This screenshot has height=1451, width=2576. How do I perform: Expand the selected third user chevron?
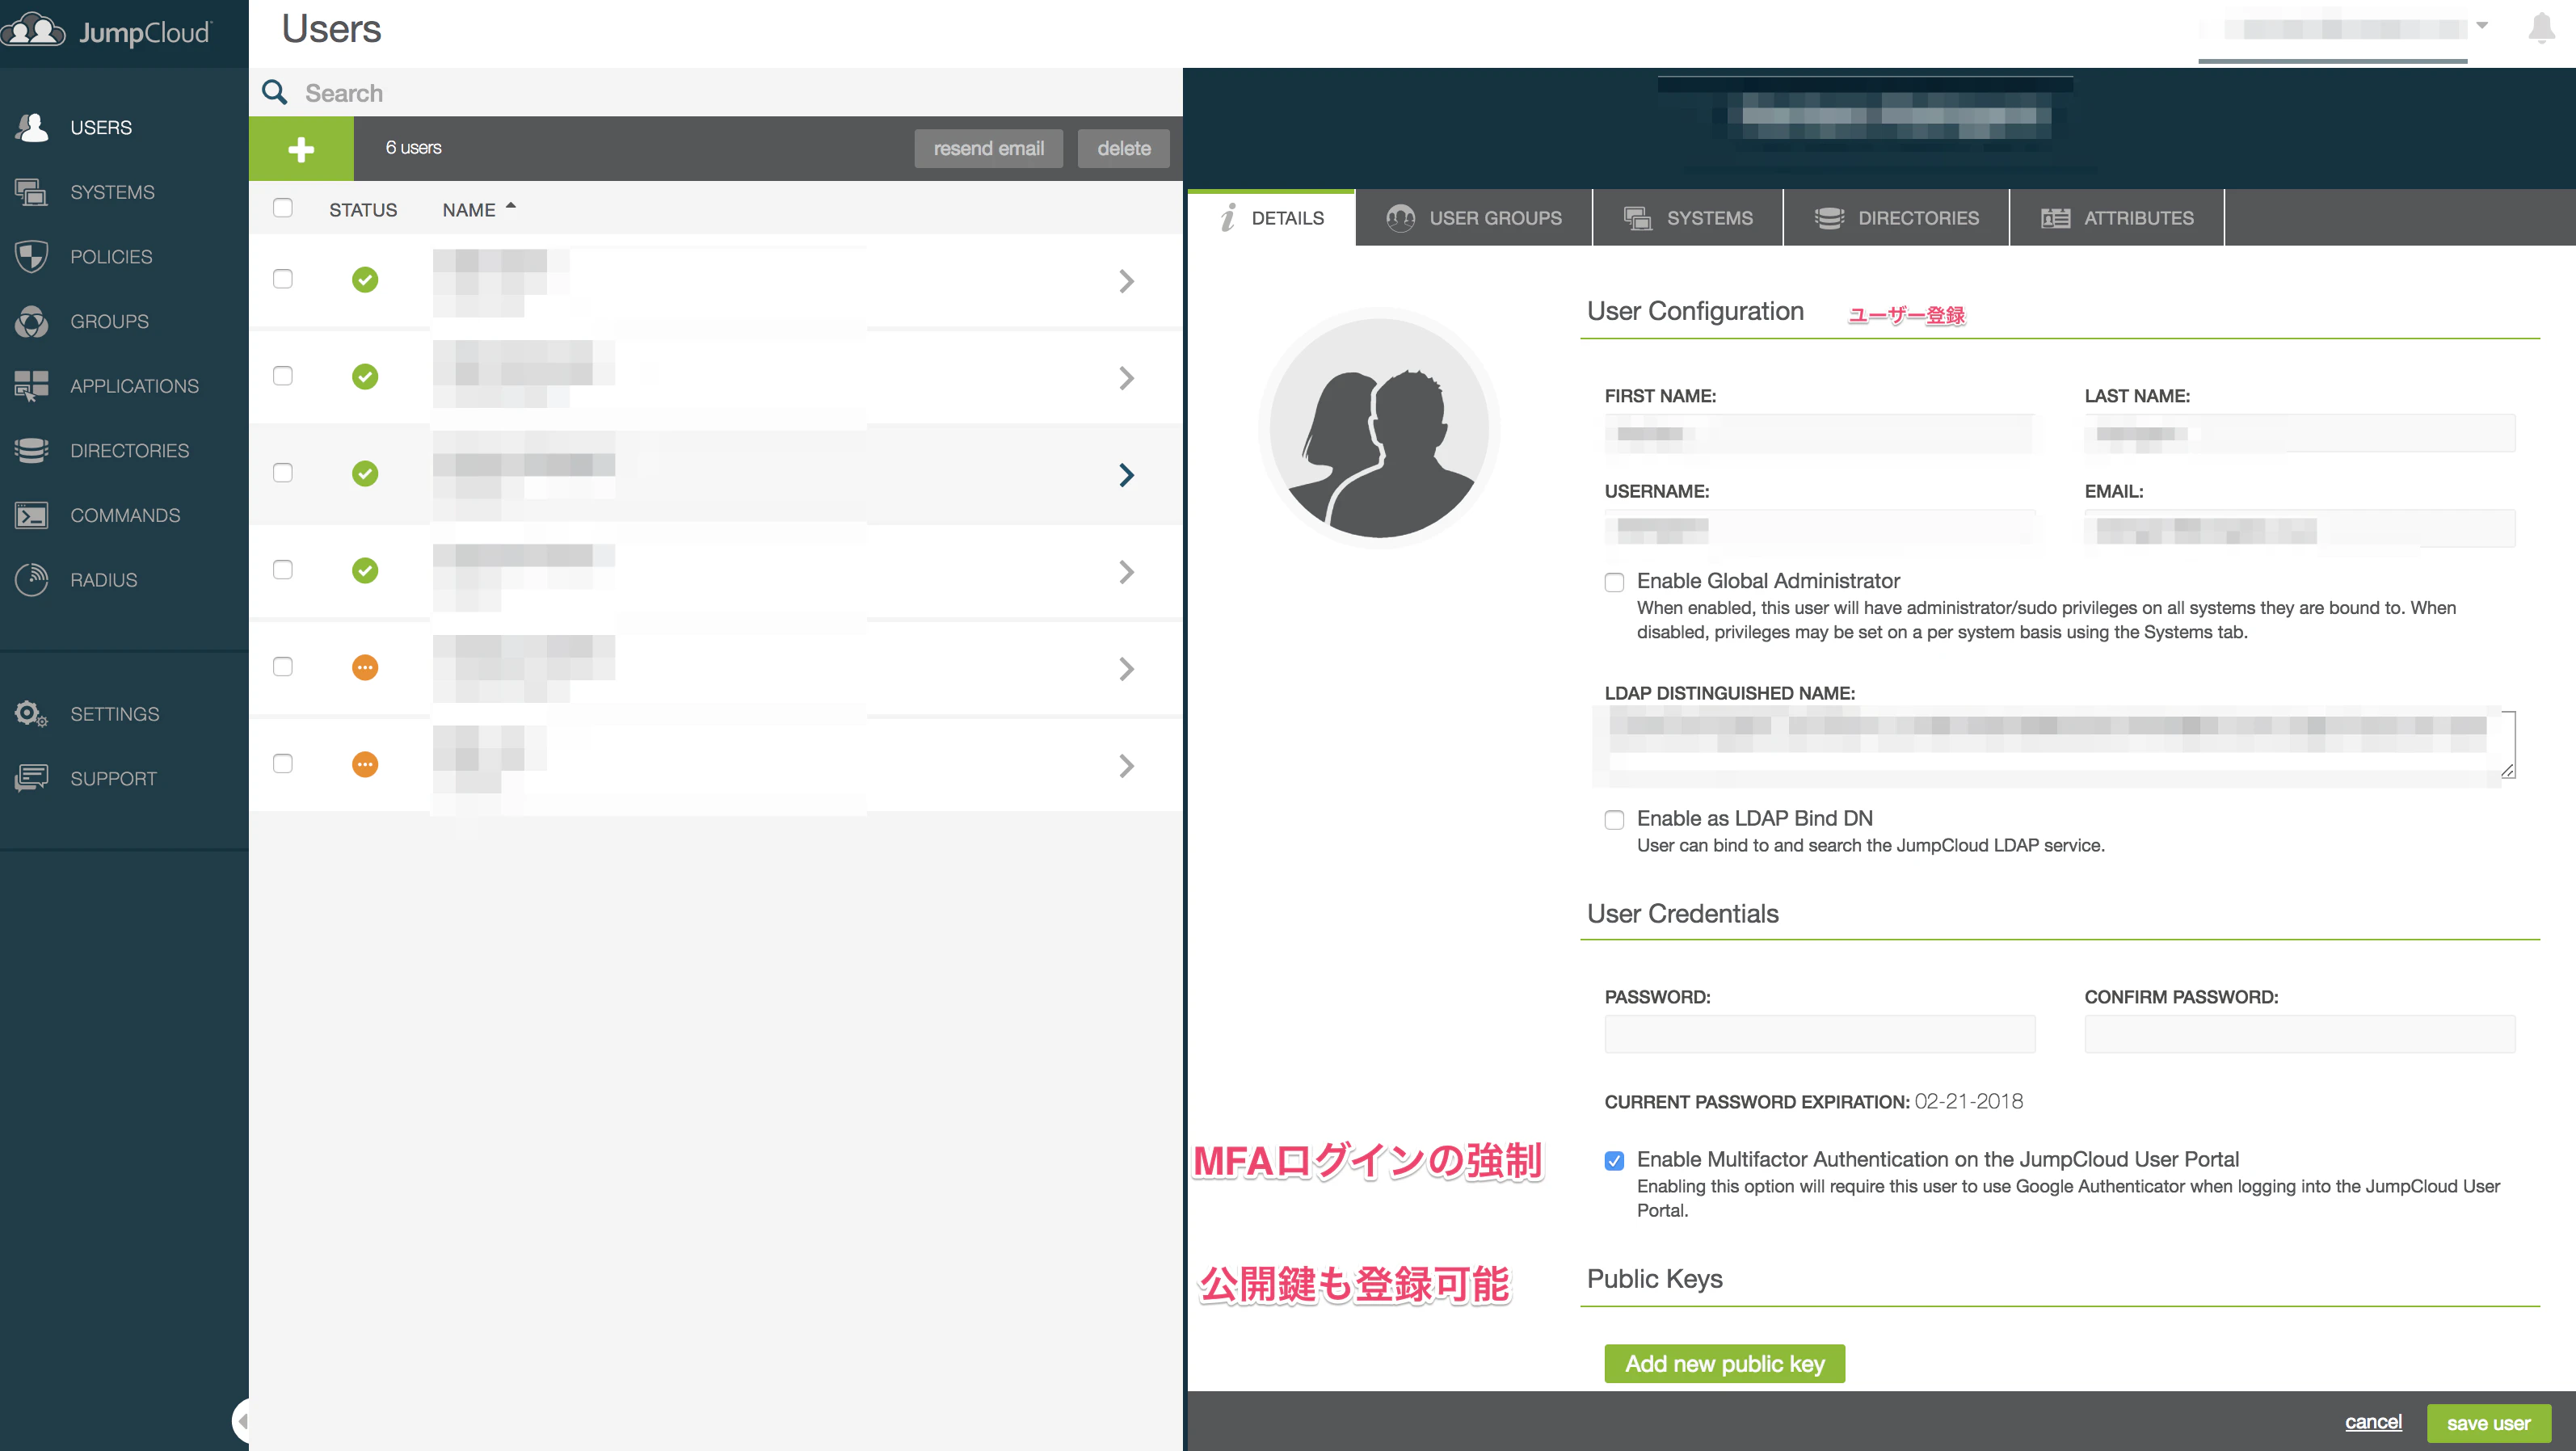[x=1127, y=475]
